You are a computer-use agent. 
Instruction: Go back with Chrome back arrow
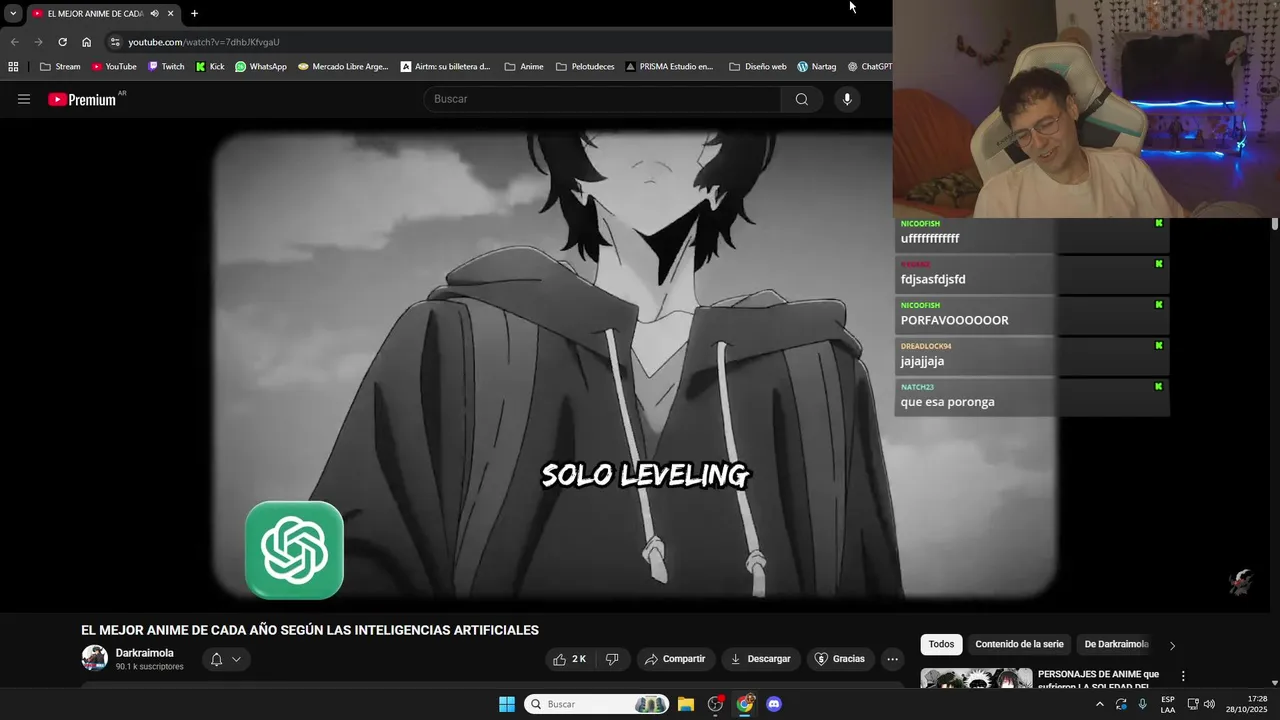pos(14,42)
